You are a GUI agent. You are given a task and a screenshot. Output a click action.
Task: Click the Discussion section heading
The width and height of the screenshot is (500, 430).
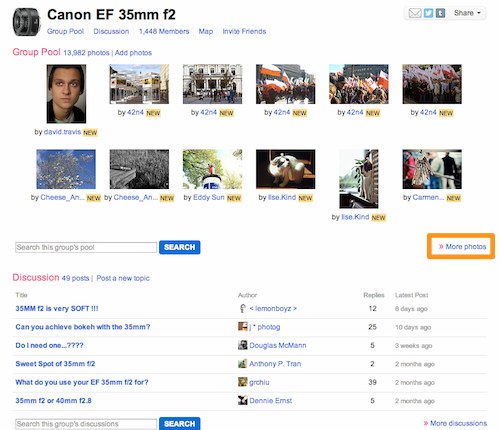(x=36, y=277)
